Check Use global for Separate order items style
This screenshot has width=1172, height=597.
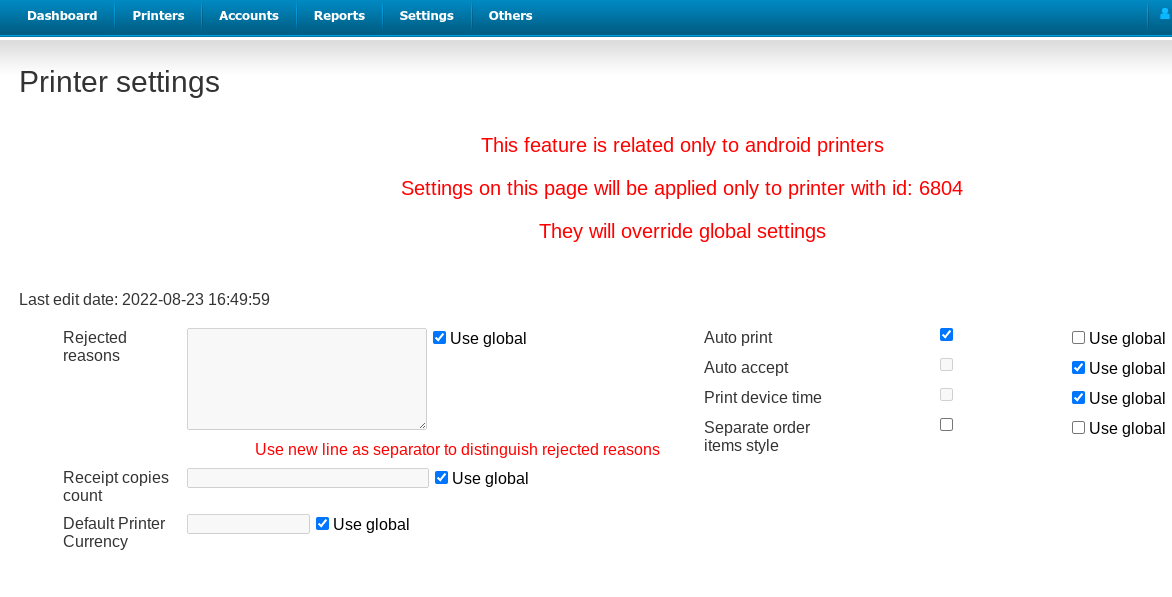[1078, 428]
